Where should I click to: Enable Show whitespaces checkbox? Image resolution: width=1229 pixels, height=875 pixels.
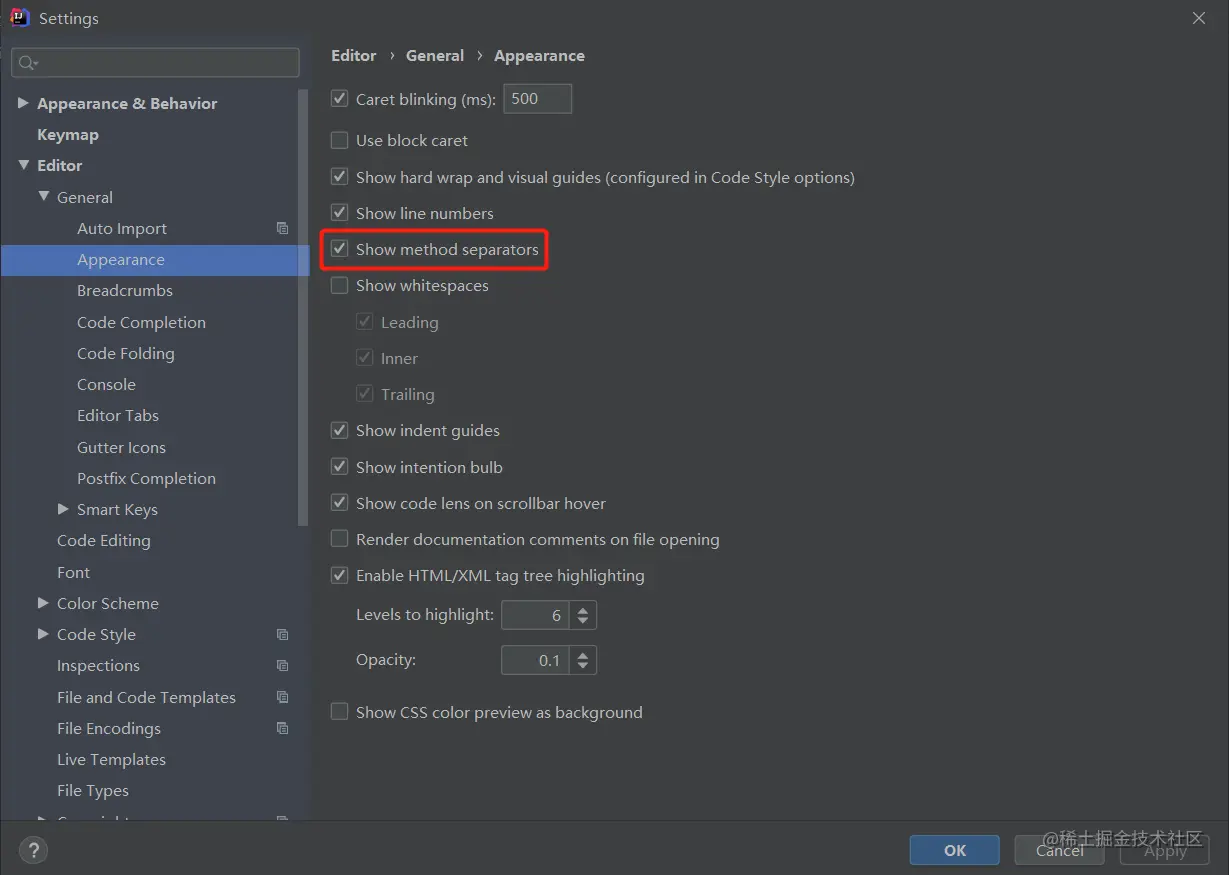tap(339, 285)
